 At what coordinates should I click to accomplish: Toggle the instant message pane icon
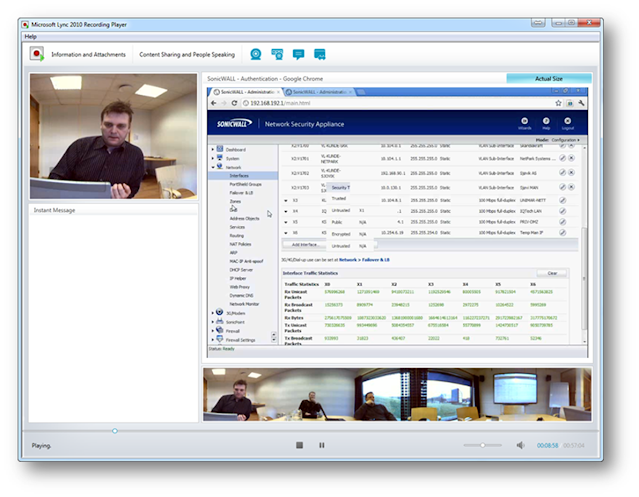tap(298, 54)
